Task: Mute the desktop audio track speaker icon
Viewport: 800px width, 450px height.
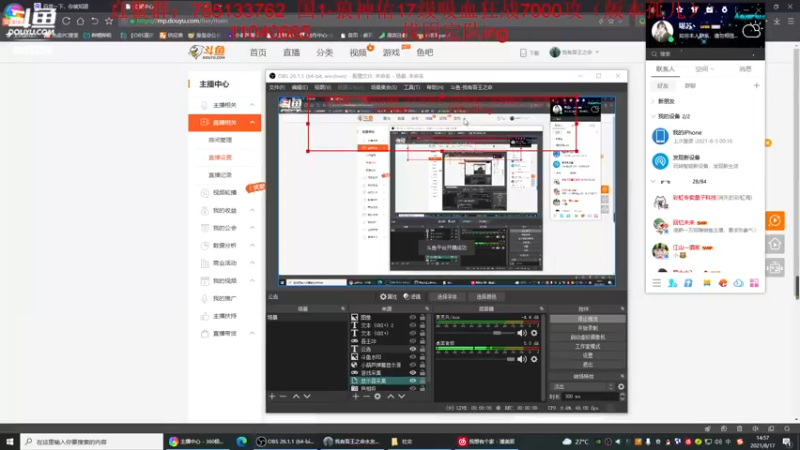Action: 521,359
